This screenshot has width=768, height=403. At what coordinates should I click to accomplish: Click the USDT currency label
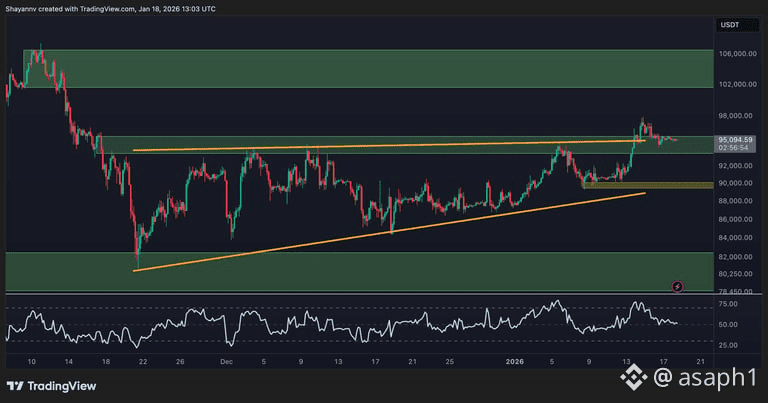tap(730, 25)
